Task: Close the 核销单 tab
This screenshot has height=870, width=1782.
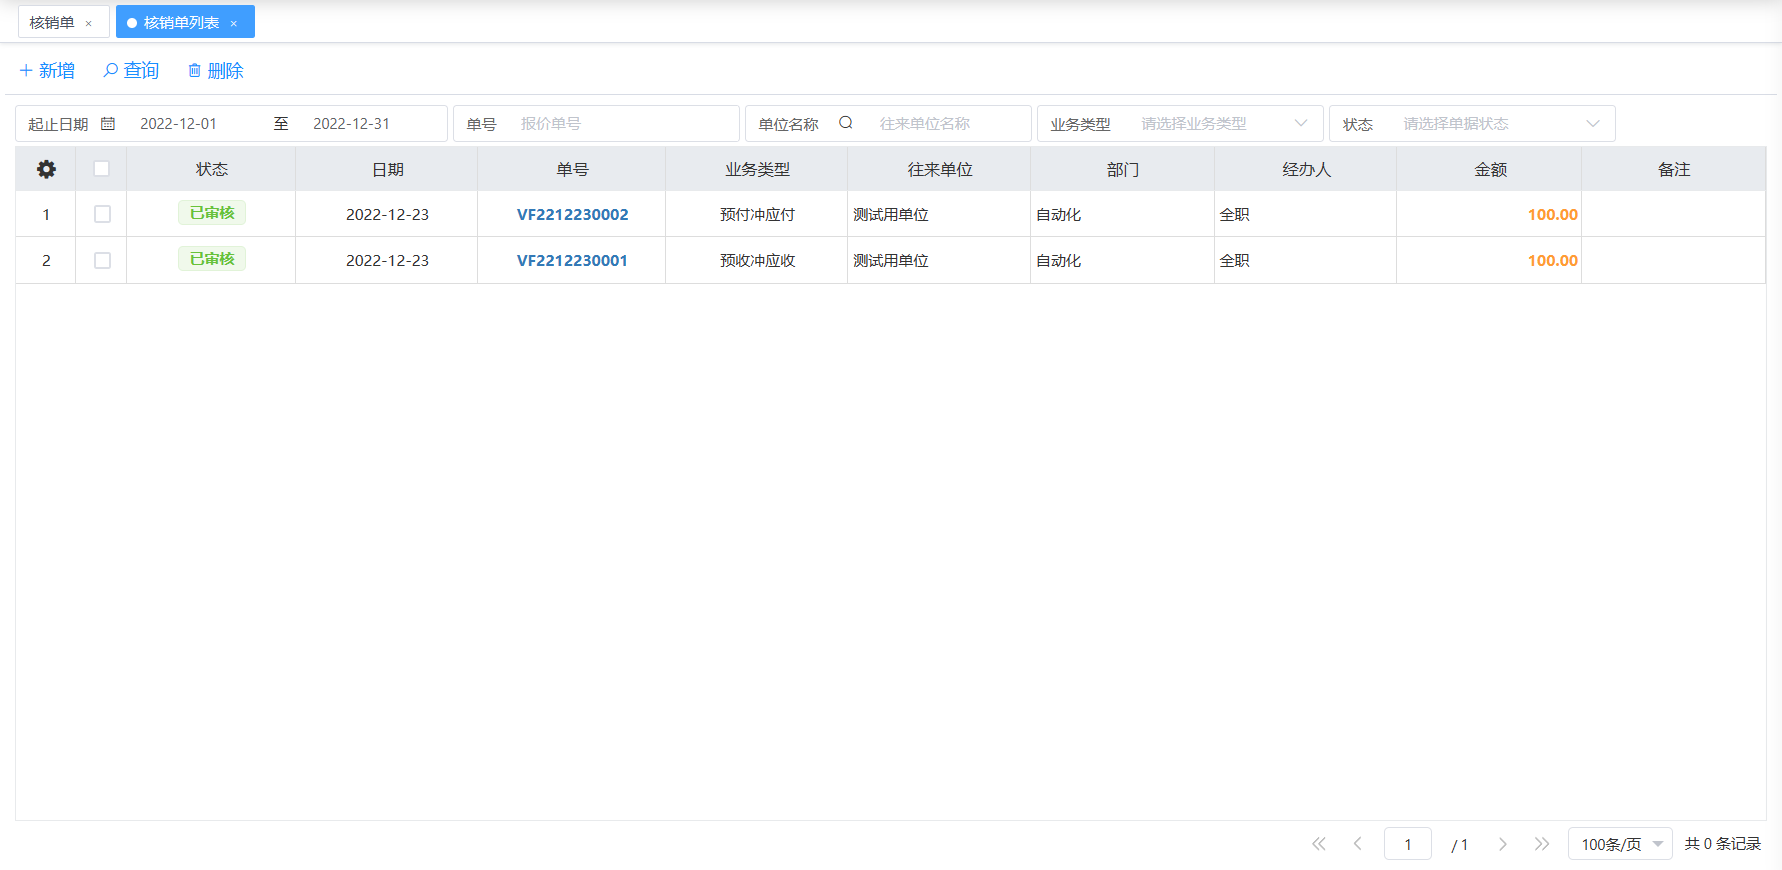Action: 89,23
